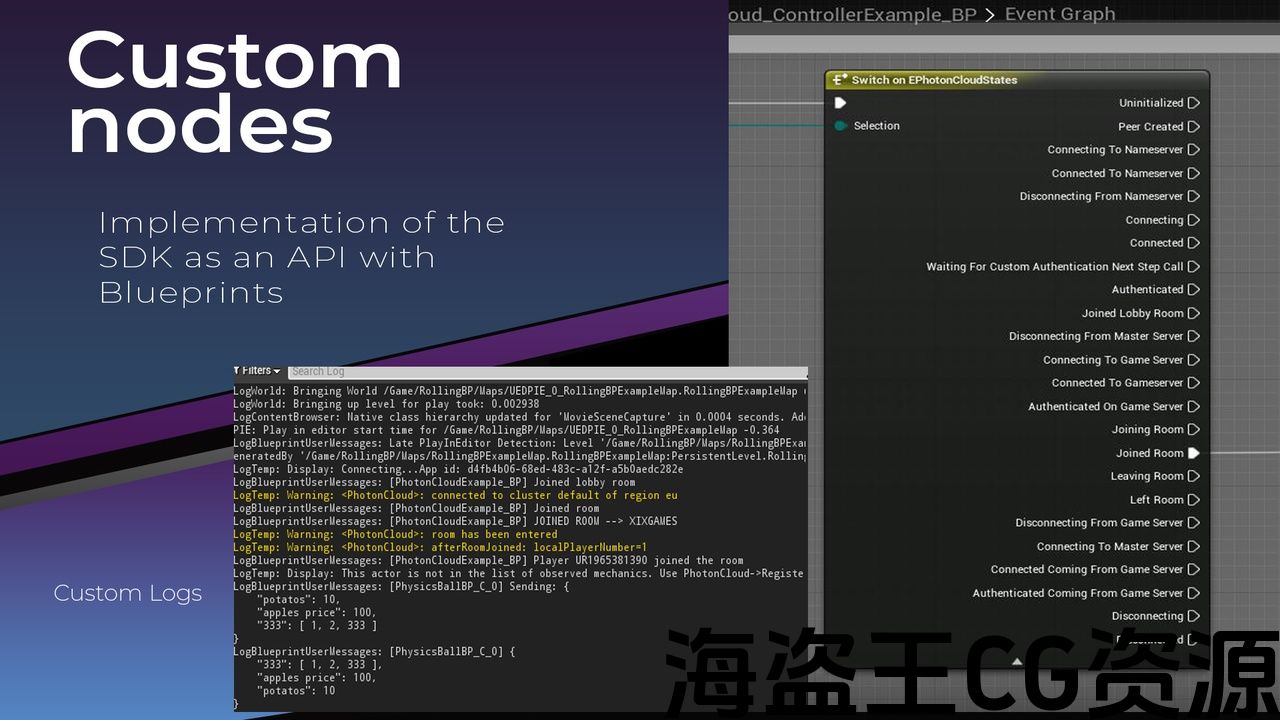The height and width of the screenshot is (720, 1280).
Task: Click the Disconnecting From Master Server pin
Action: click(1193, 337)
